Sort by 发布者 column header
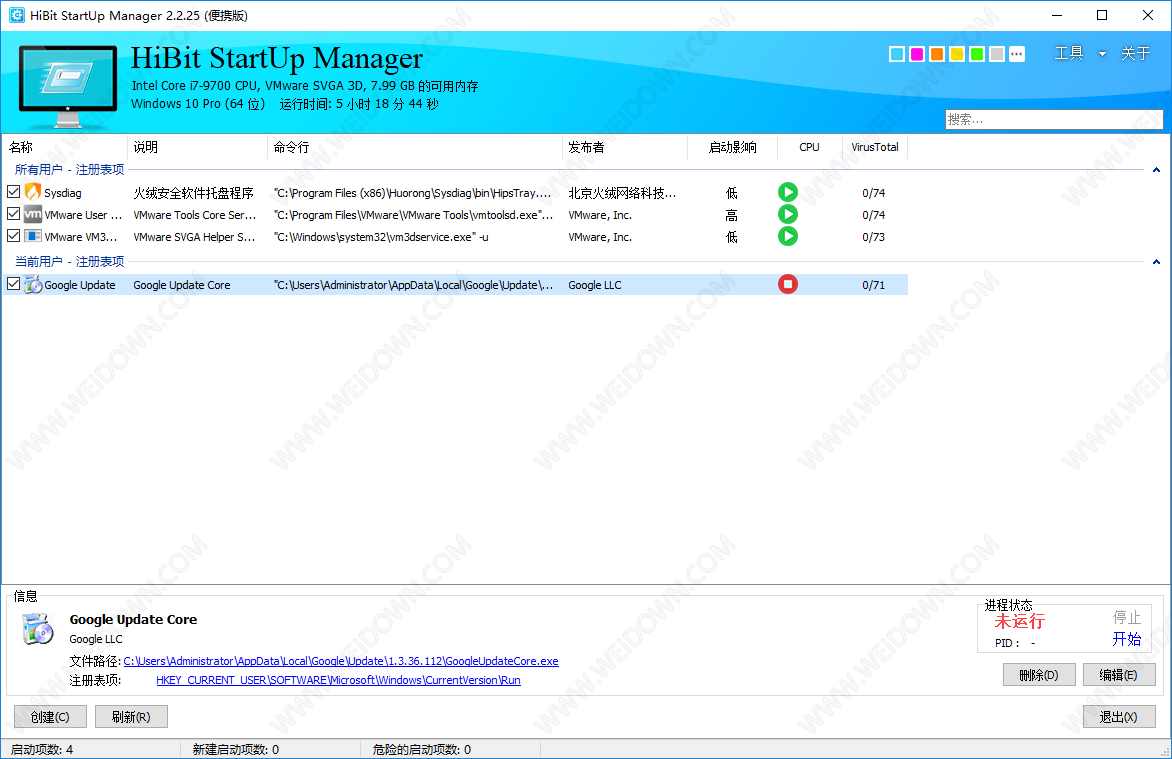The image size is (1172, 759). click(x=625, y=147)
